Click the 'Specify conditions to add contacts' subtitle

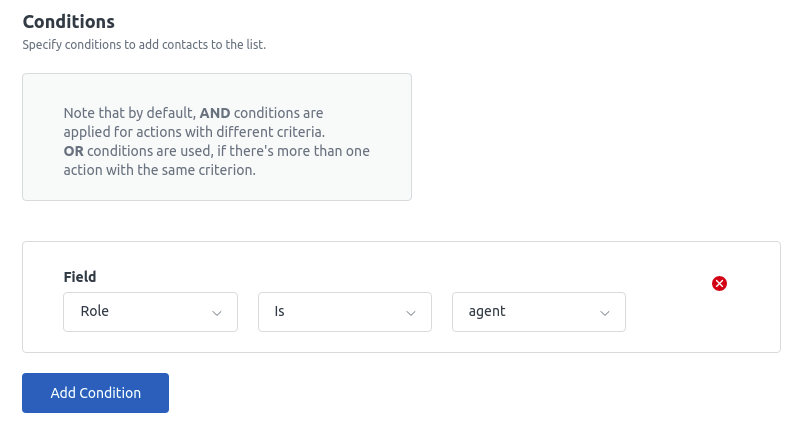144,44
